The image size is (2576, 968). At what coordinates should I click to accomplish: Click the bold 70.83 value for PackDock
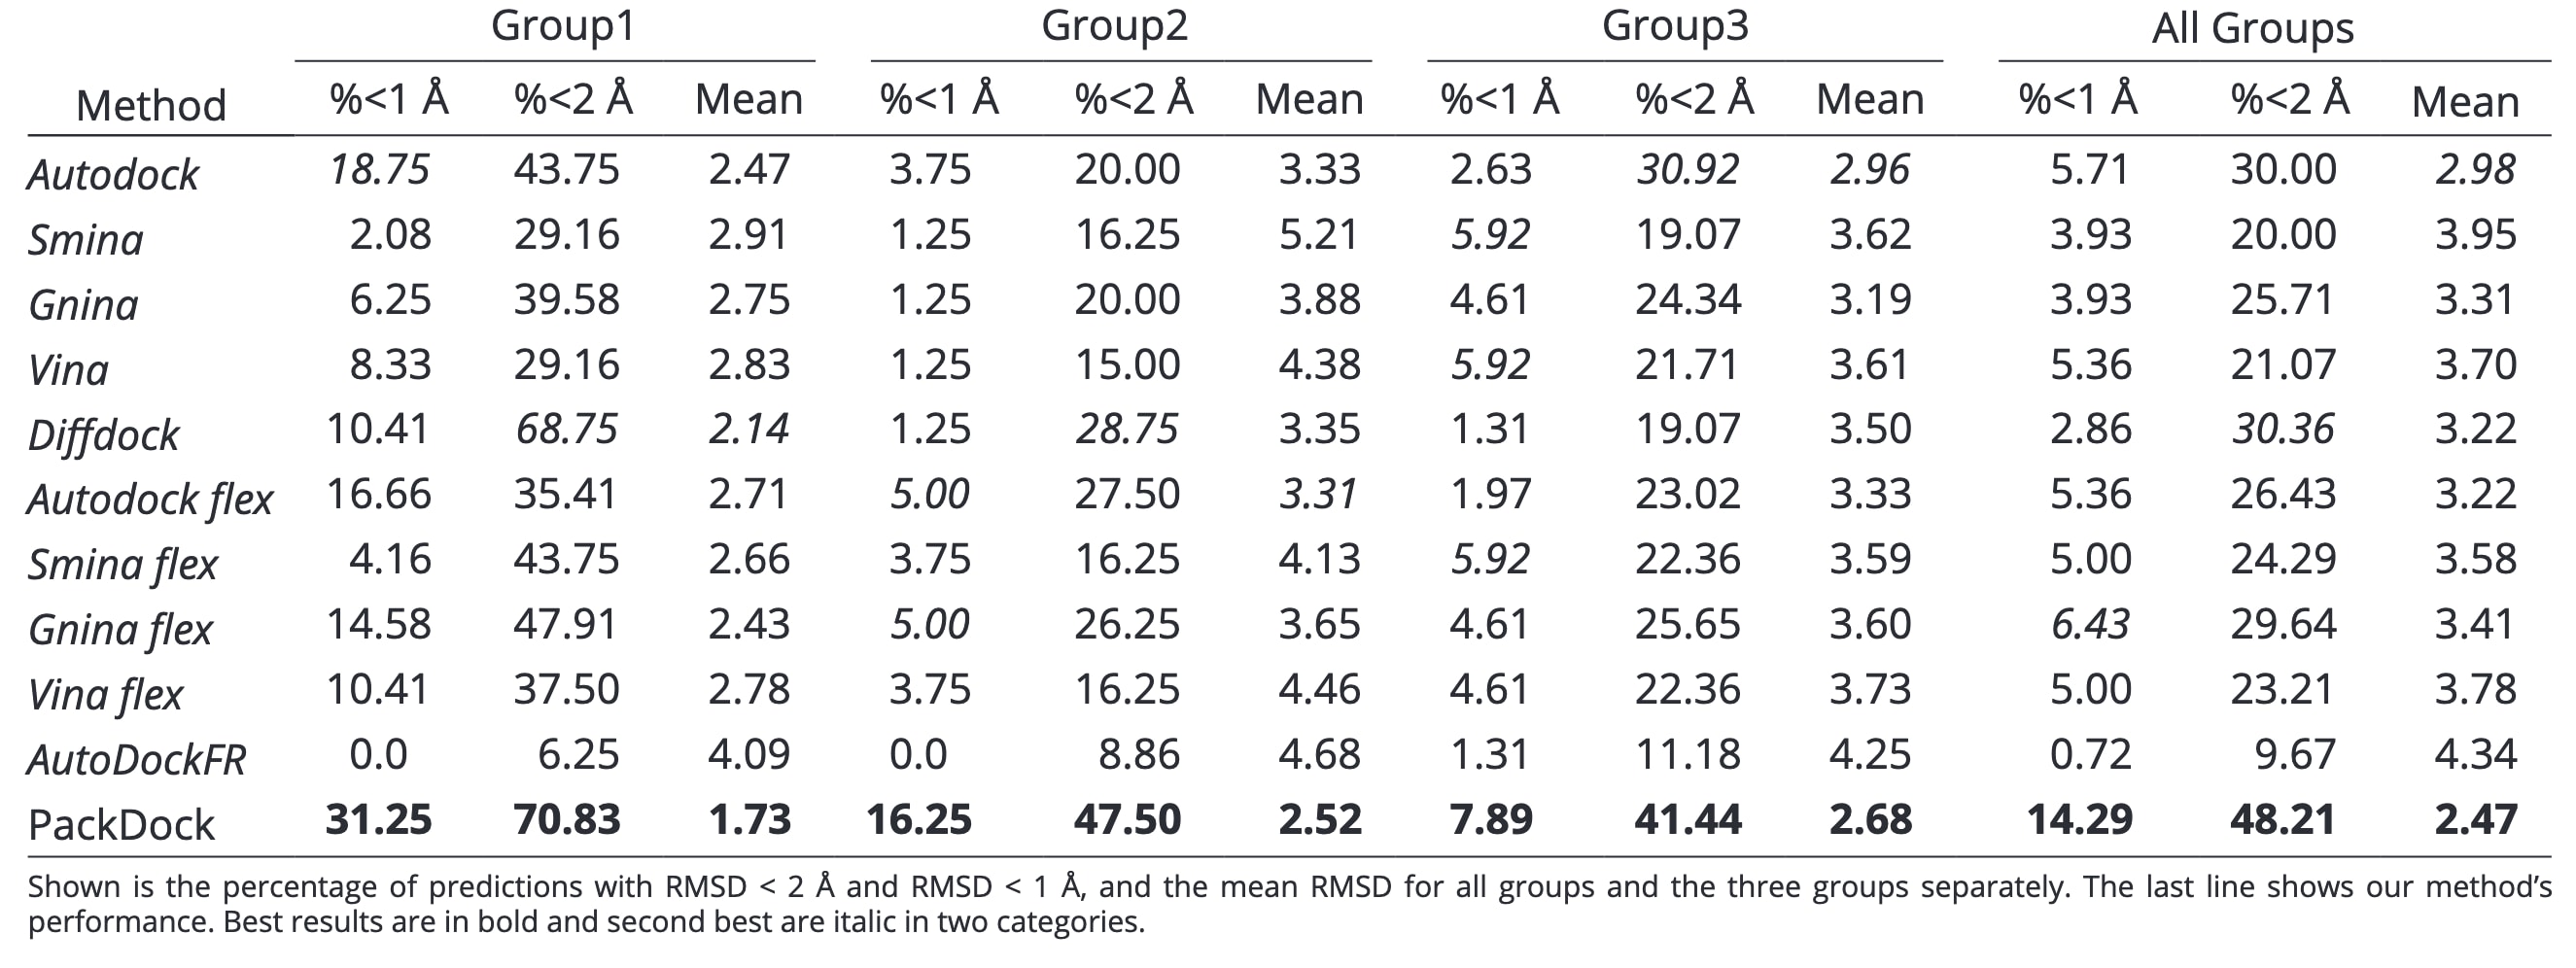[x=567, y=819]
